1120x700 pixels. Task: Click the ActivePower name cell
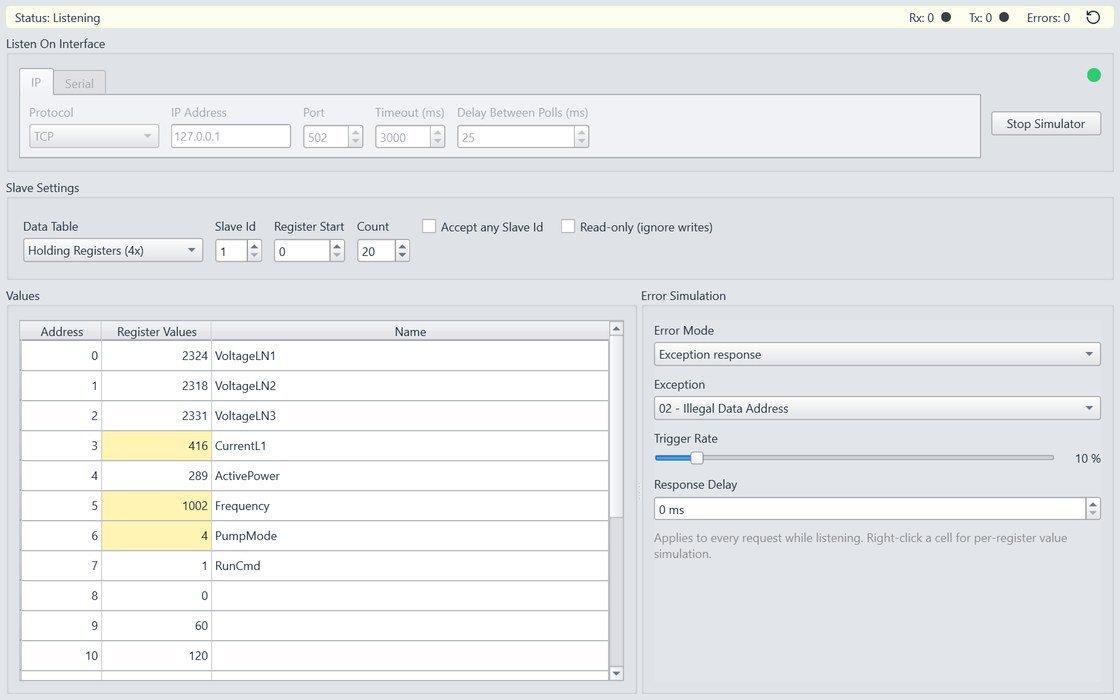410,476
